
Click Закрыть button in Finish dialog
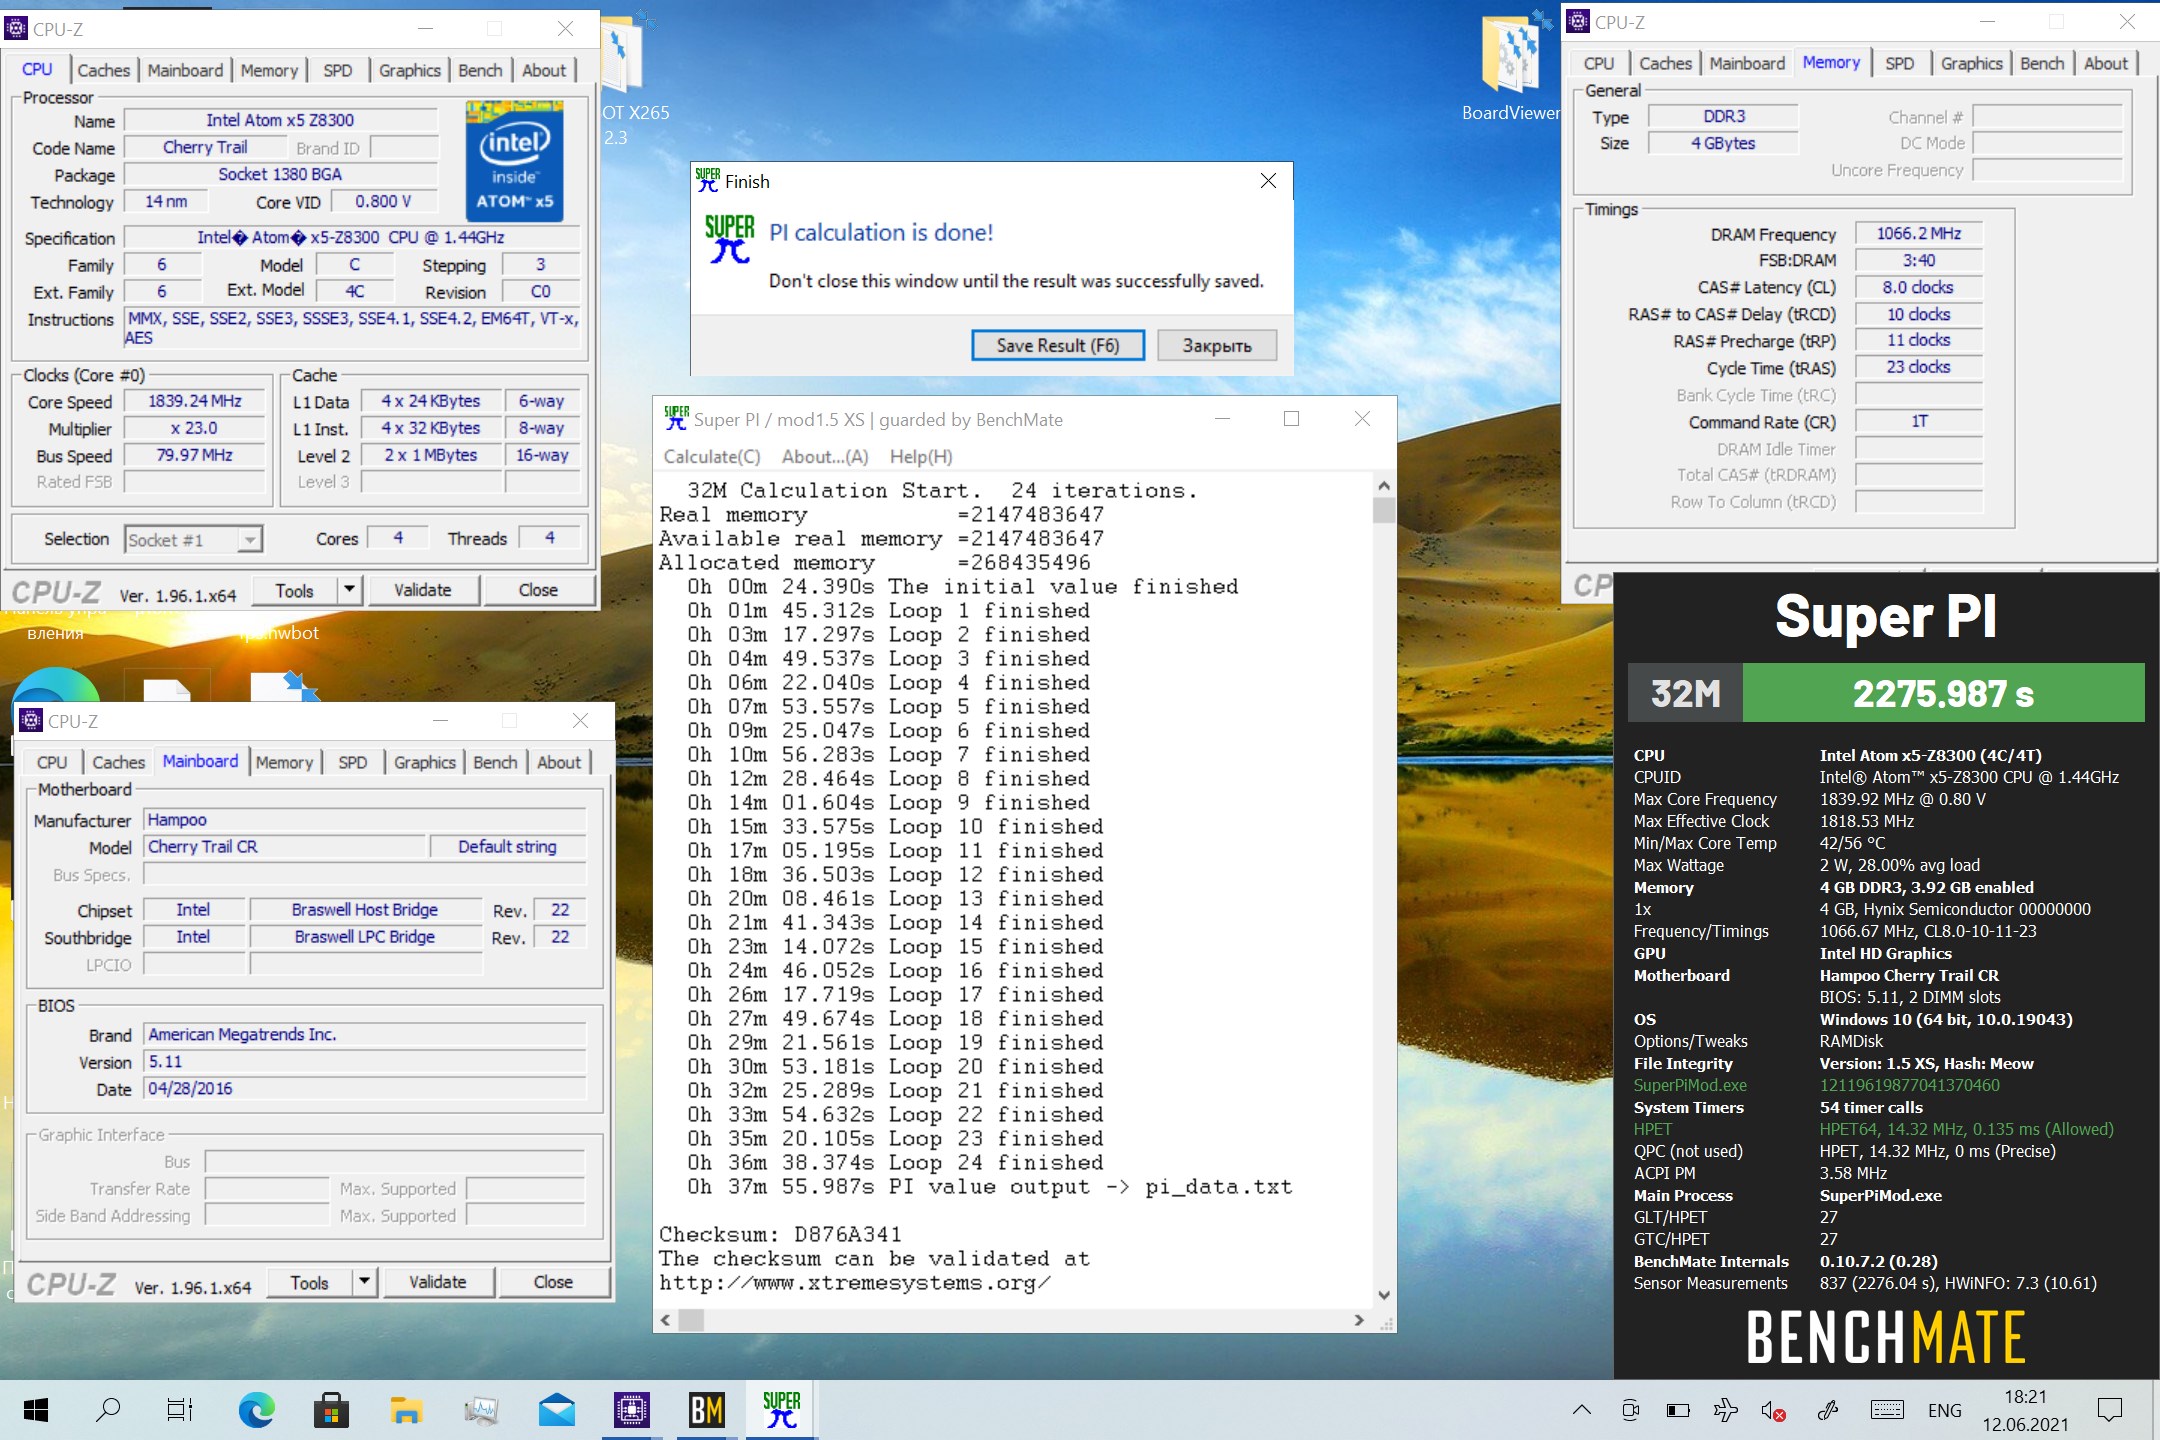click(1217, 345)
